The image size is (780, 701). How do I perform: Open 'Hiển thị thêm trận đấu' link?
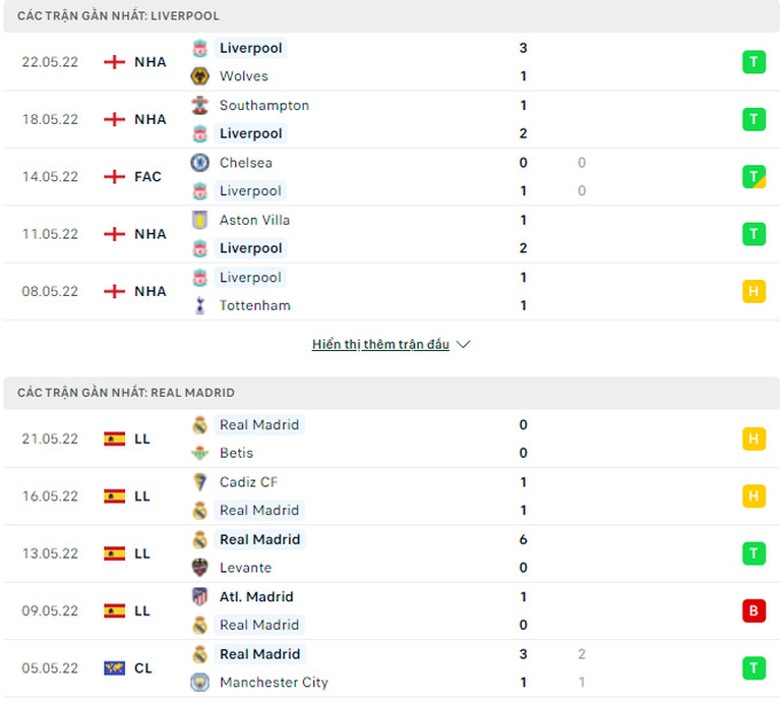tap(380, 344)
